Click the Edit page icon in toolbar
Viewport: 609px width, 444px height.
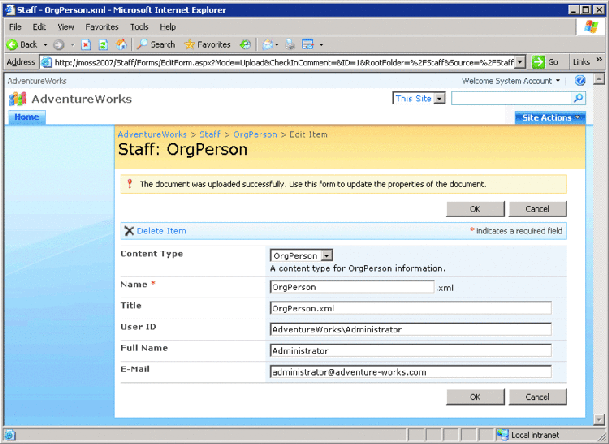click(x=308, y=45)
